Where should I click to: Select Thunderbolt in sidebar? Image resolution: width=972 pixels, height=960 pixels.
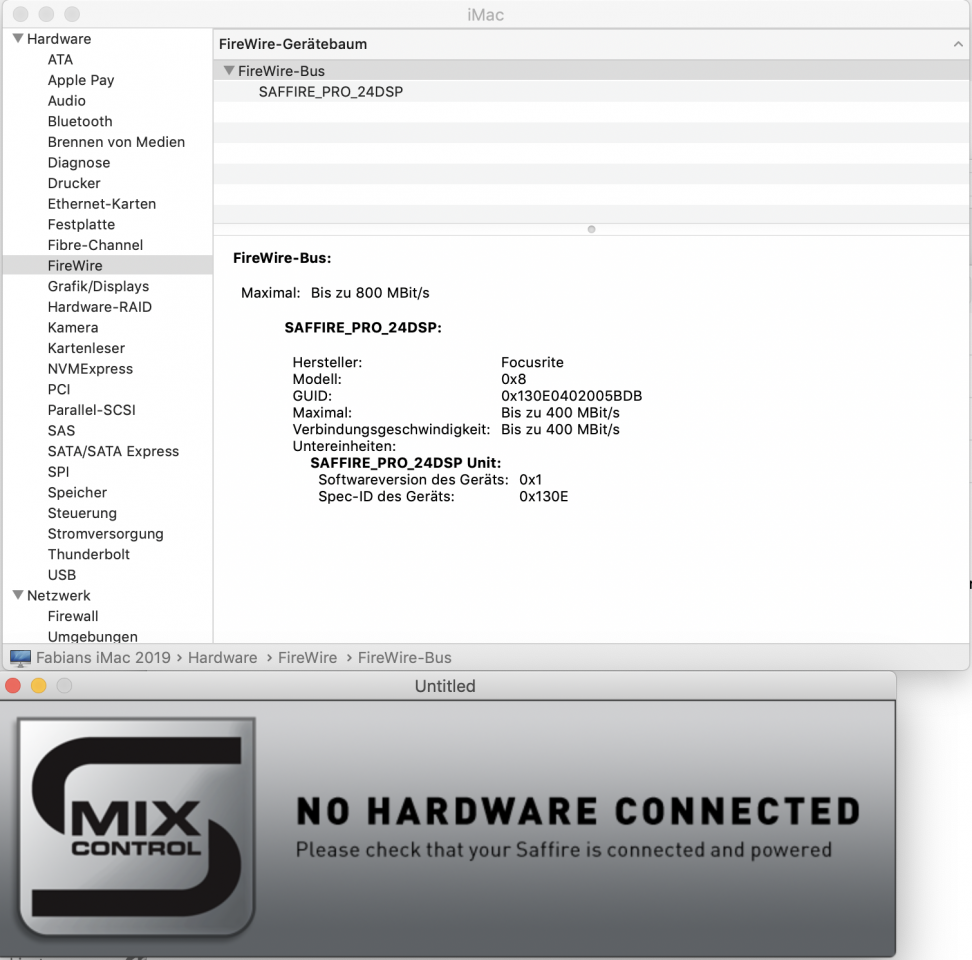click(x=89, y=554)
